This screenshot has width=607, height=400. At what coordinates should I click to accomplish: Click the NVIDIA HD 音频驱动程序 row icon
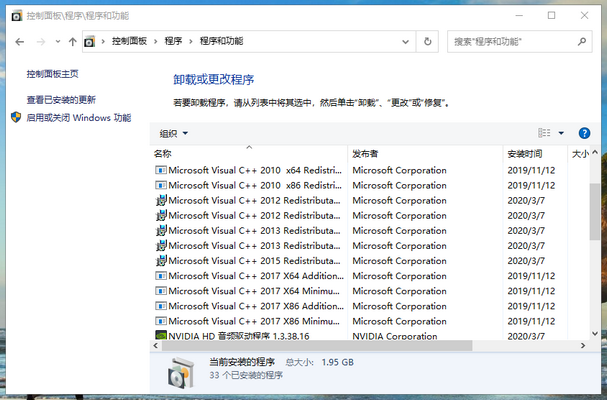(x=160, y=336)
